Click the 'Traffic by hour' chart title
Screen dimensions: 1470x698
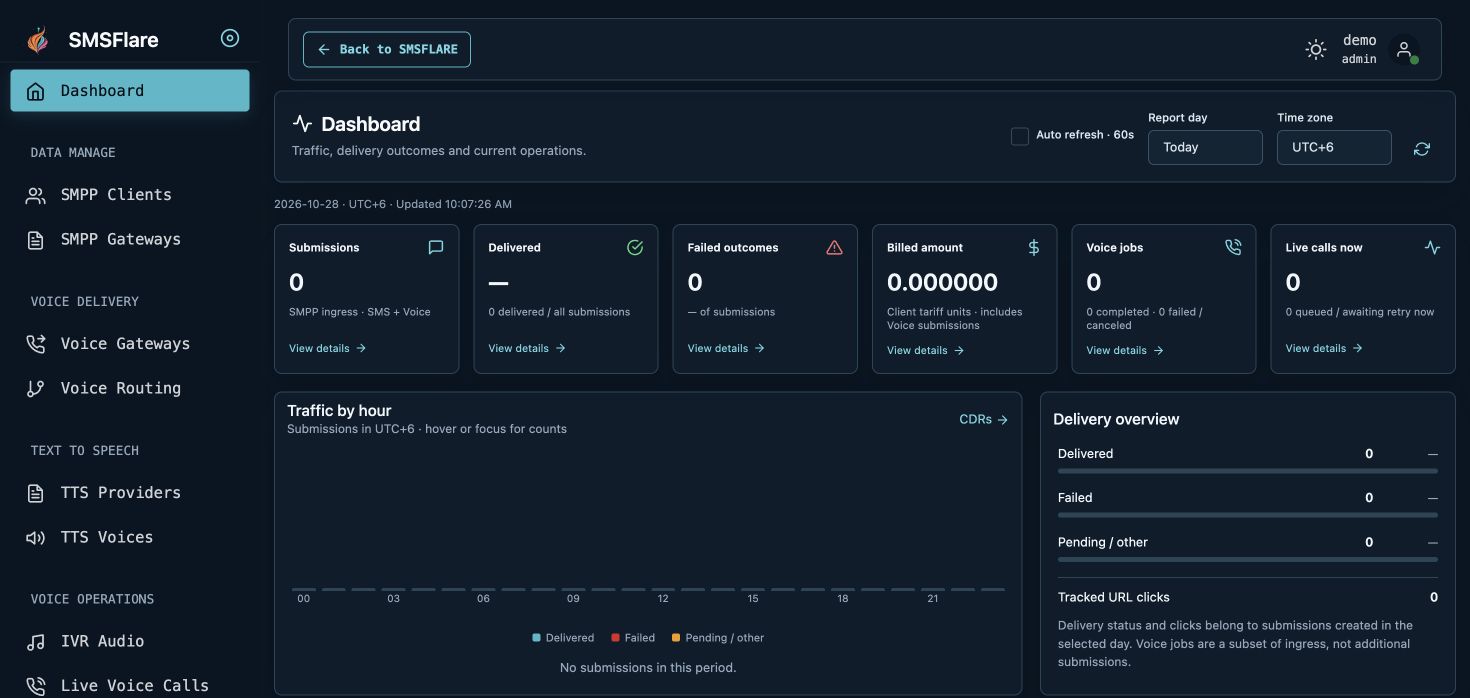339,411
